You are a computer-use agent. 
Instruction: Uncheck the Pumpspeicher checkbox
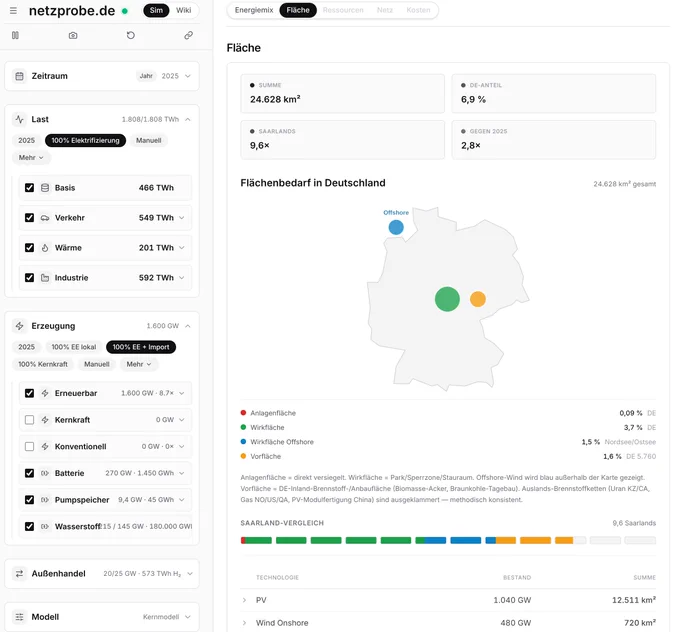point(29,500)
